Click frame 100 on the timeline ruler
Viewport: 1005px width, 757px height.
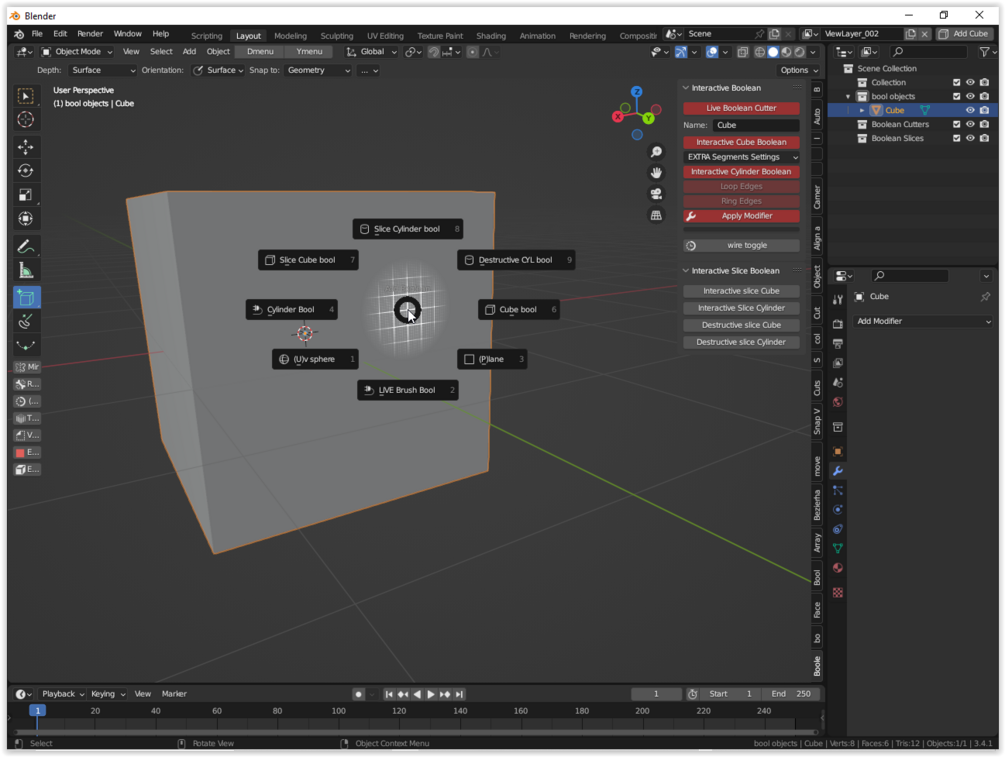pyautogui.click(x=338, y=711)
